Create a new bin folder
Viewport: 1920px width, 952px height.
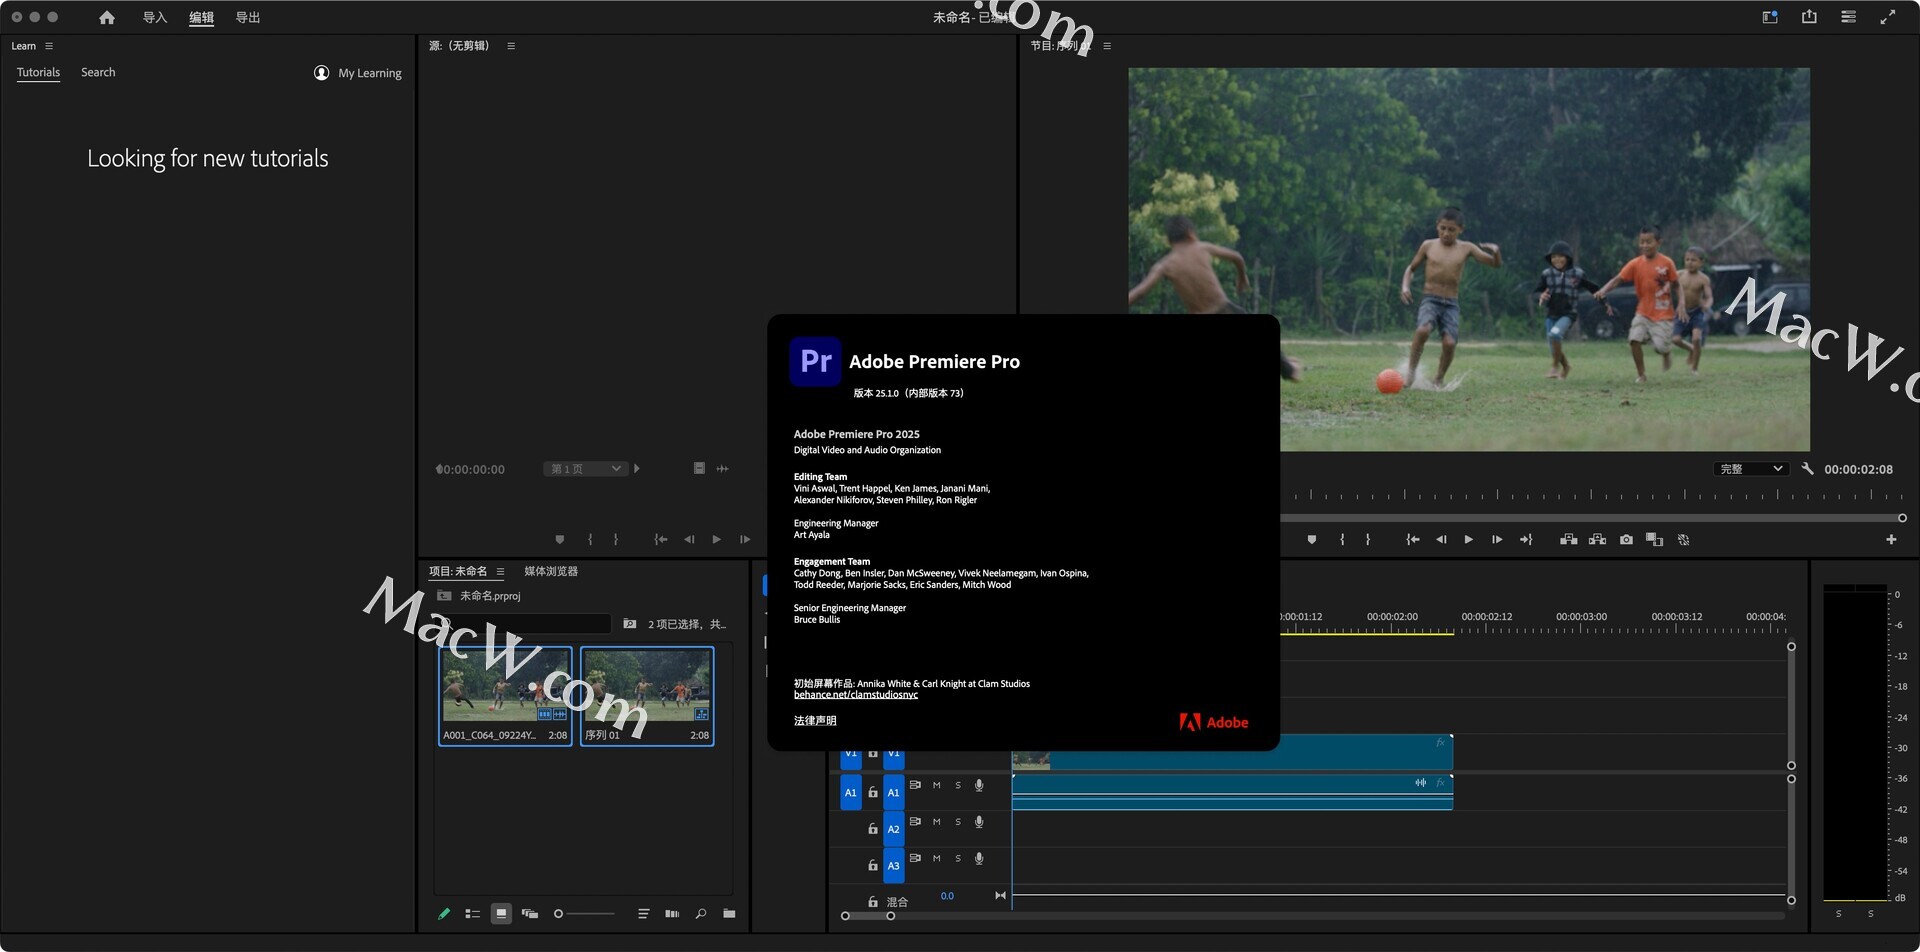(x=729, y=913)
